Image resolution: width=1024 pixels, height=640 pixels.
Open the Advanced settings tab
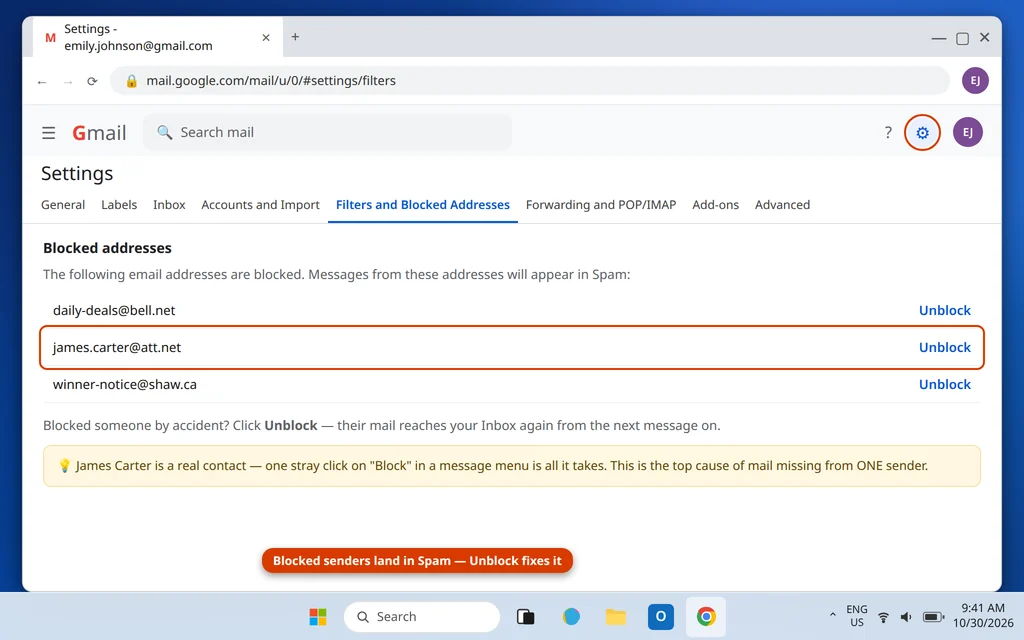tap(782, 205)
